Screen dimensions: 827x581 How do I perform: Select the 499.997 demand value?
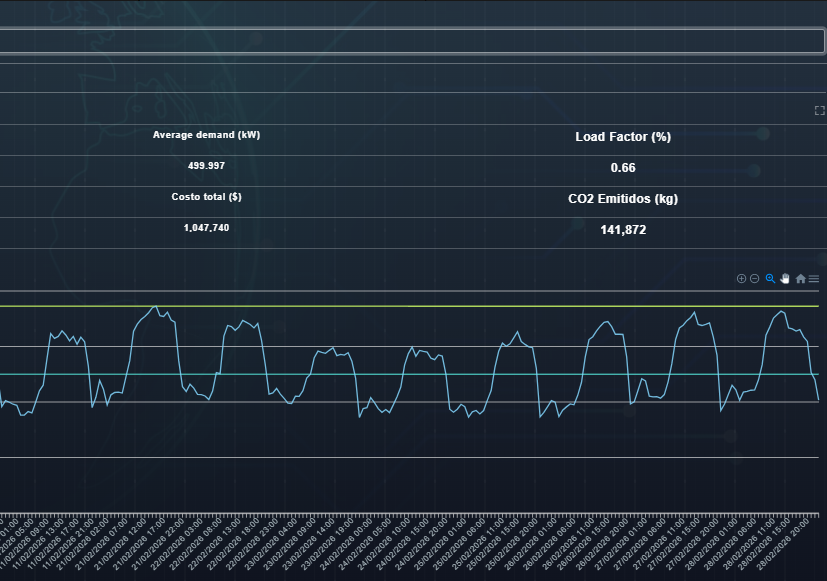[x=206, y=166]
